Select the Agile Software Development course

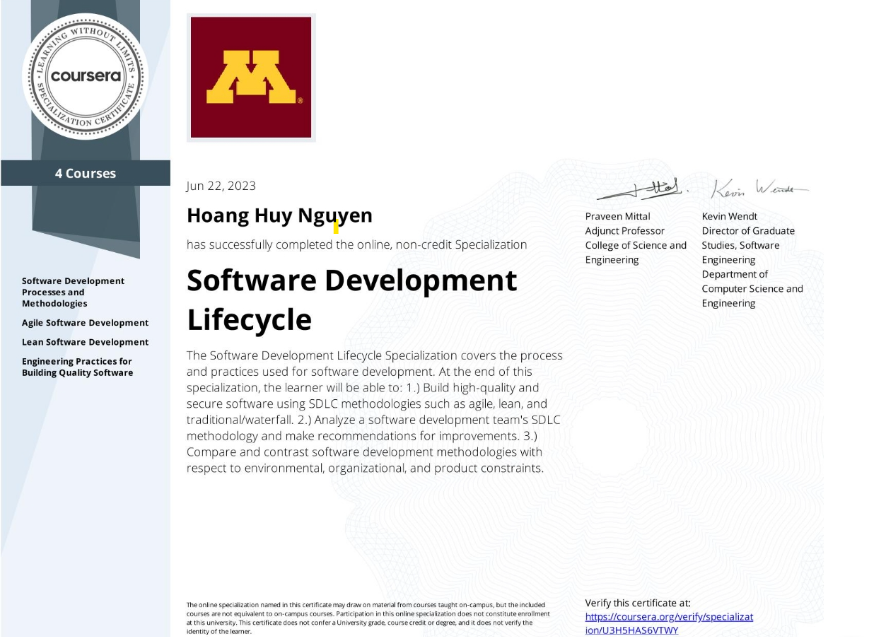85,323
